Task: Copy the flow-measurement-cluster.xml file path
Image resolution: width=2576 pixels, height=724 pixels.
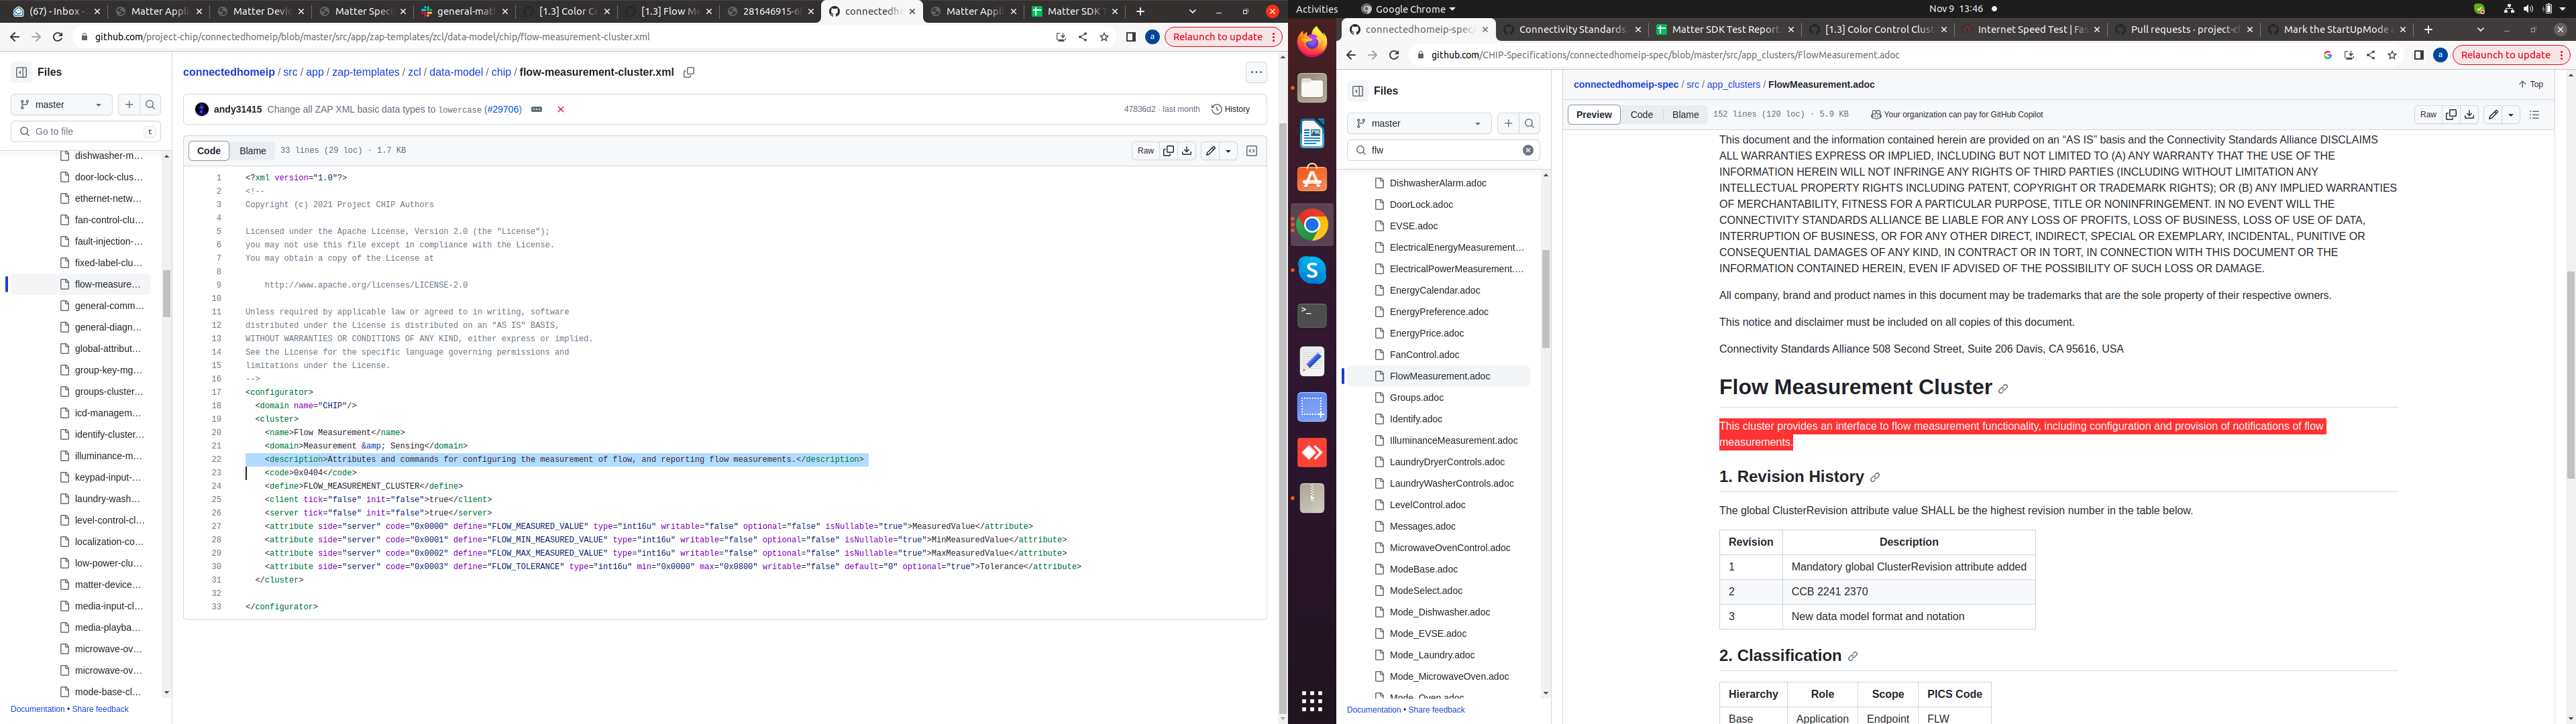Action: (x=688, y=73)
